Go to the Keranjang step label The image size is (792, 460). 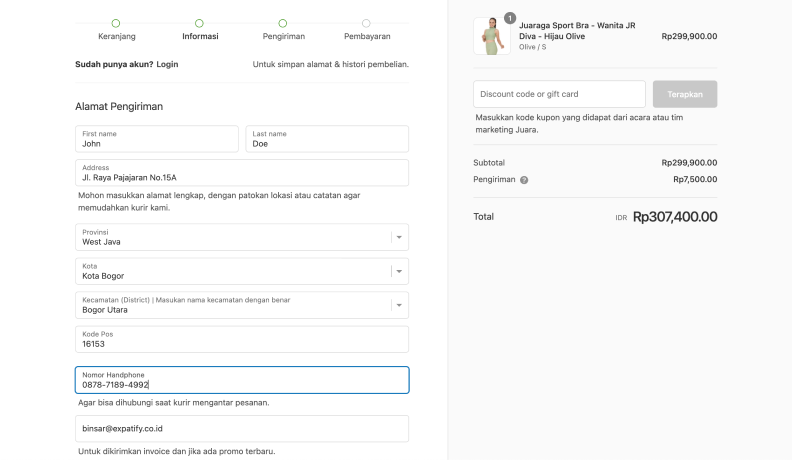coord(116,37)
